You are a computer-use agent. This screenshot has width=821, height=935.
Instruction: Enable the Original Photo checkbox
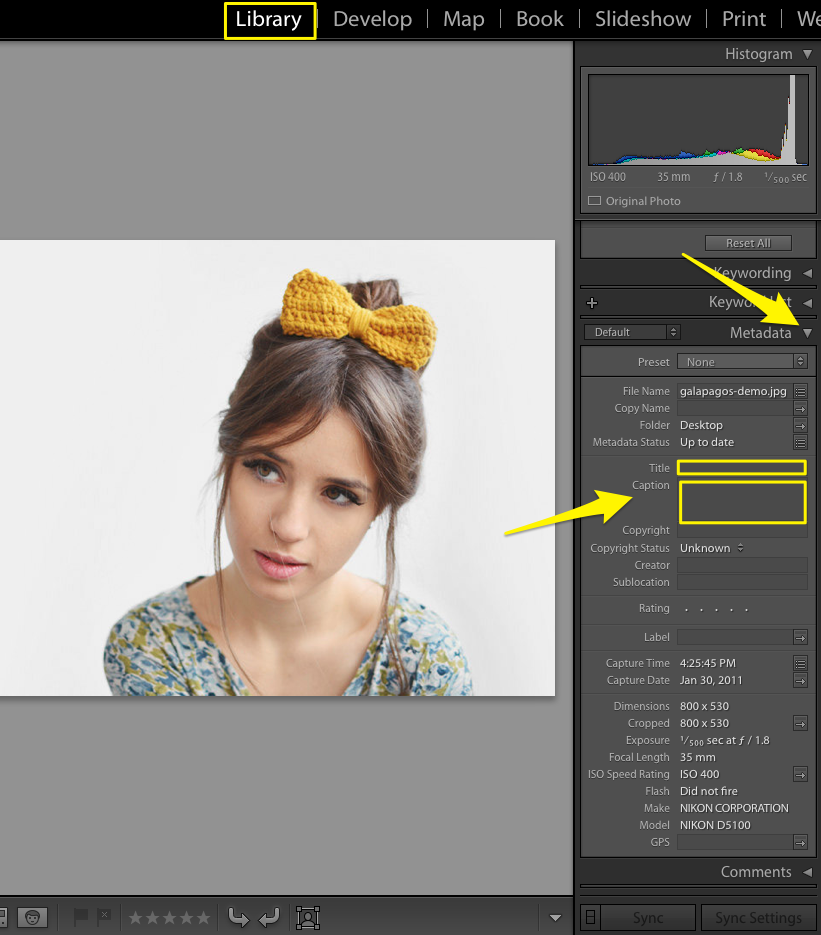(x=594, y=201)
